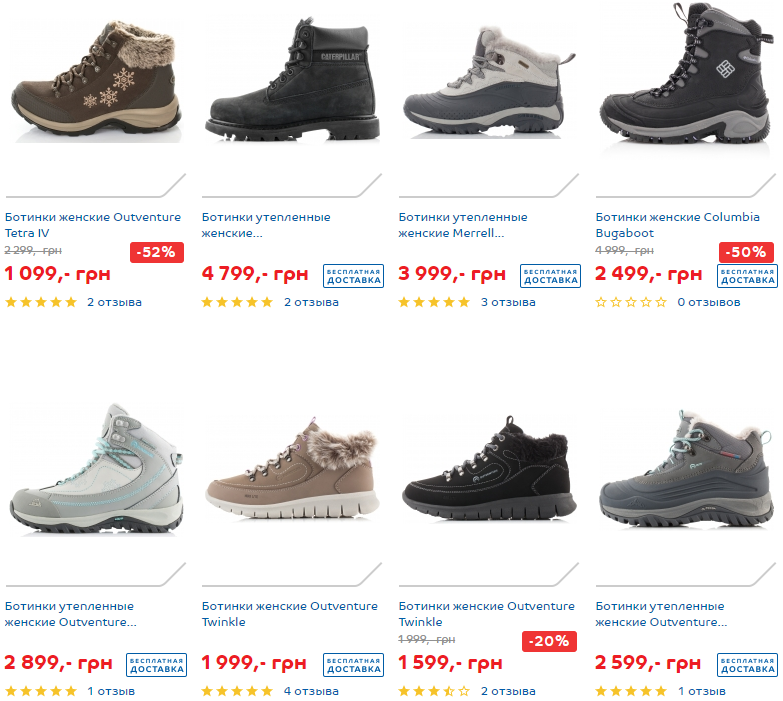Open the 4 отзыва reviews link
This screenshot has height=701, width=783.
[311, 691]
